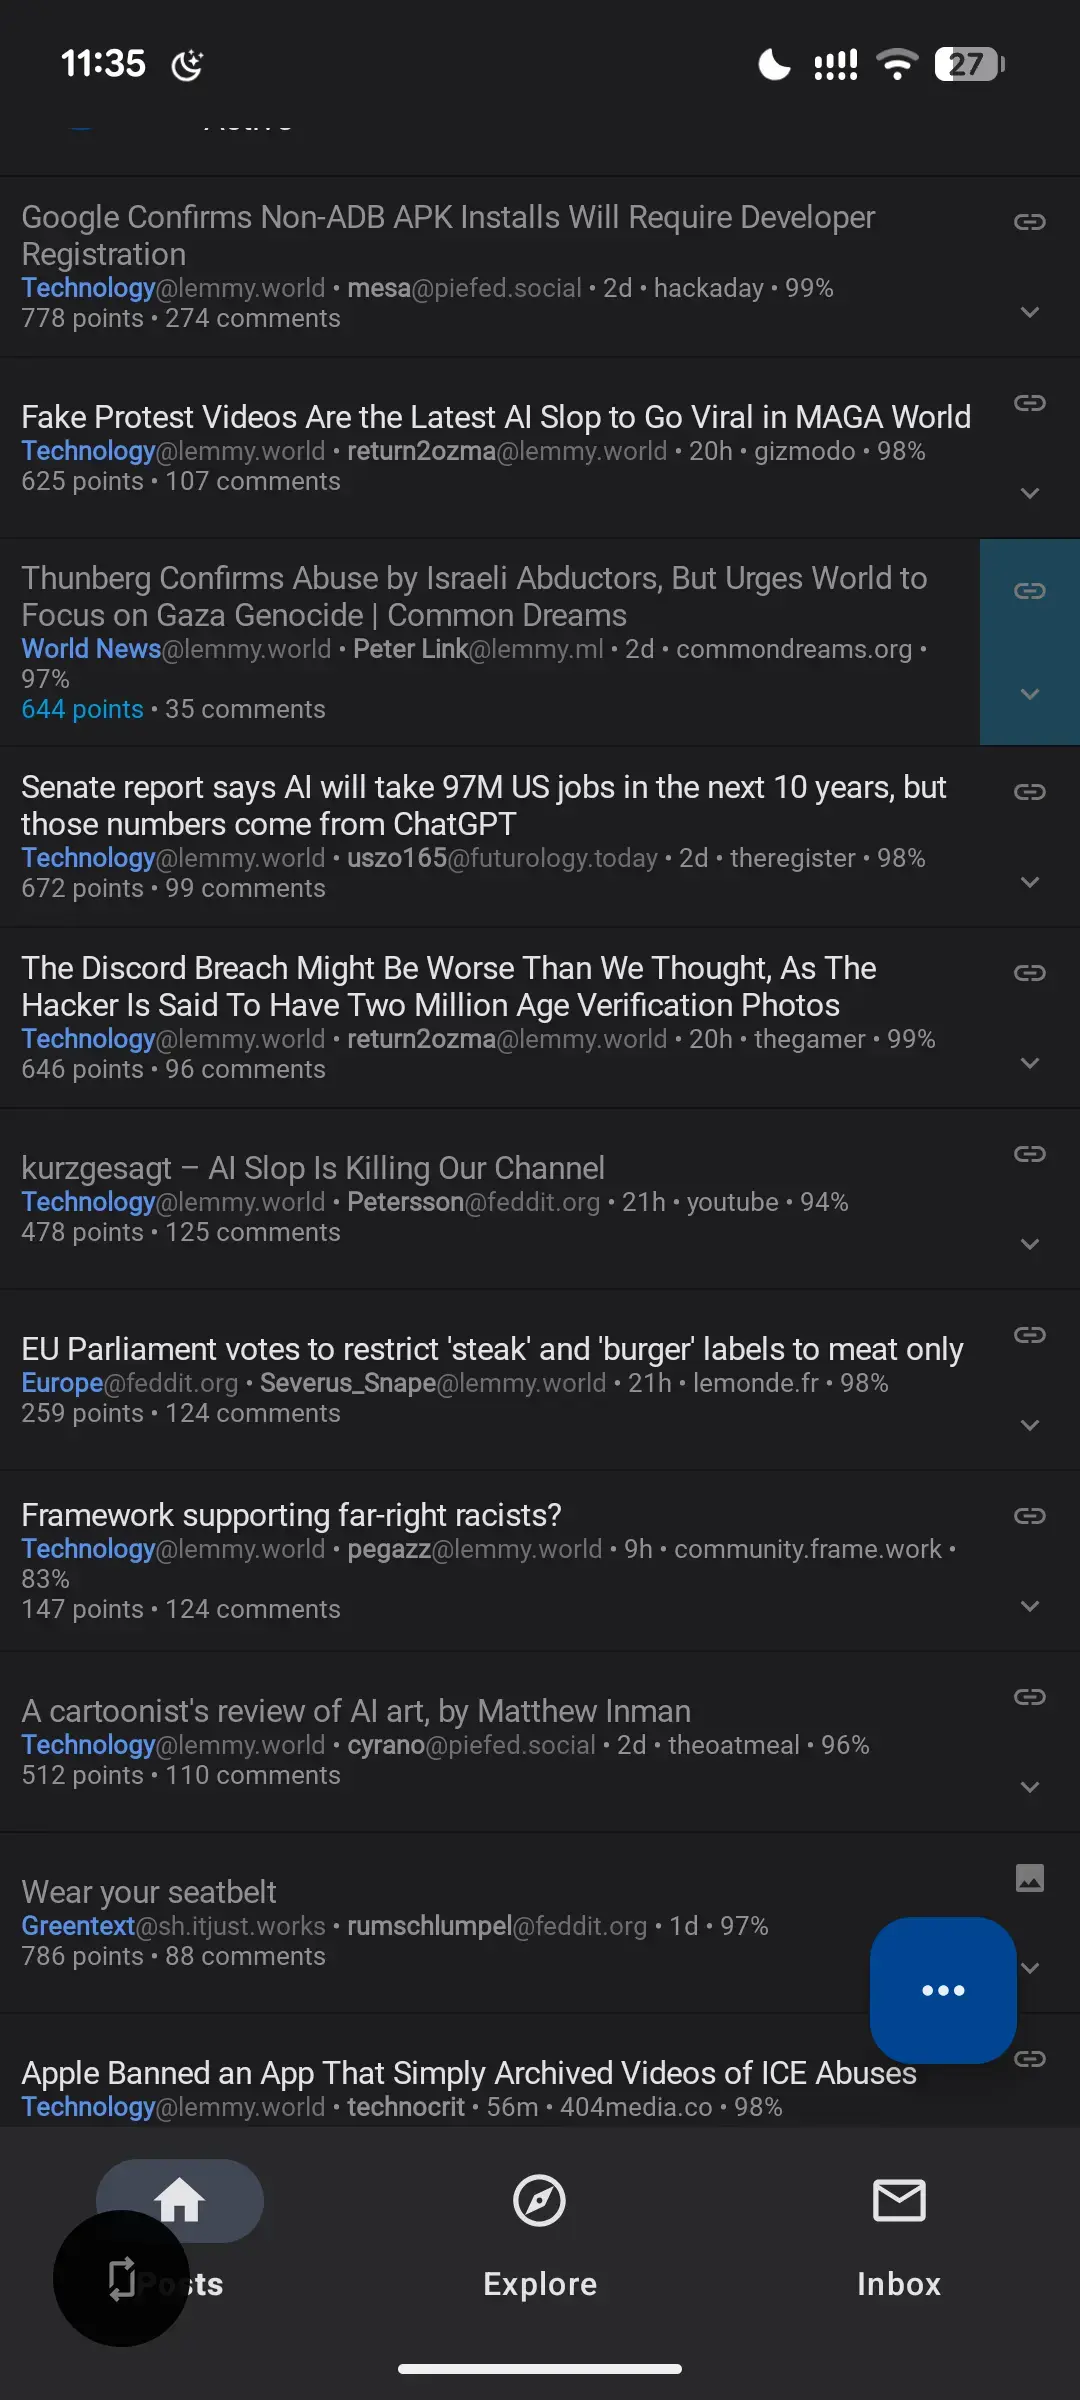This screenshot has width=1080, height=2400.
Task: Tap link icon on Thunberg Common Dreams post
Action: tap(1029, 591)
